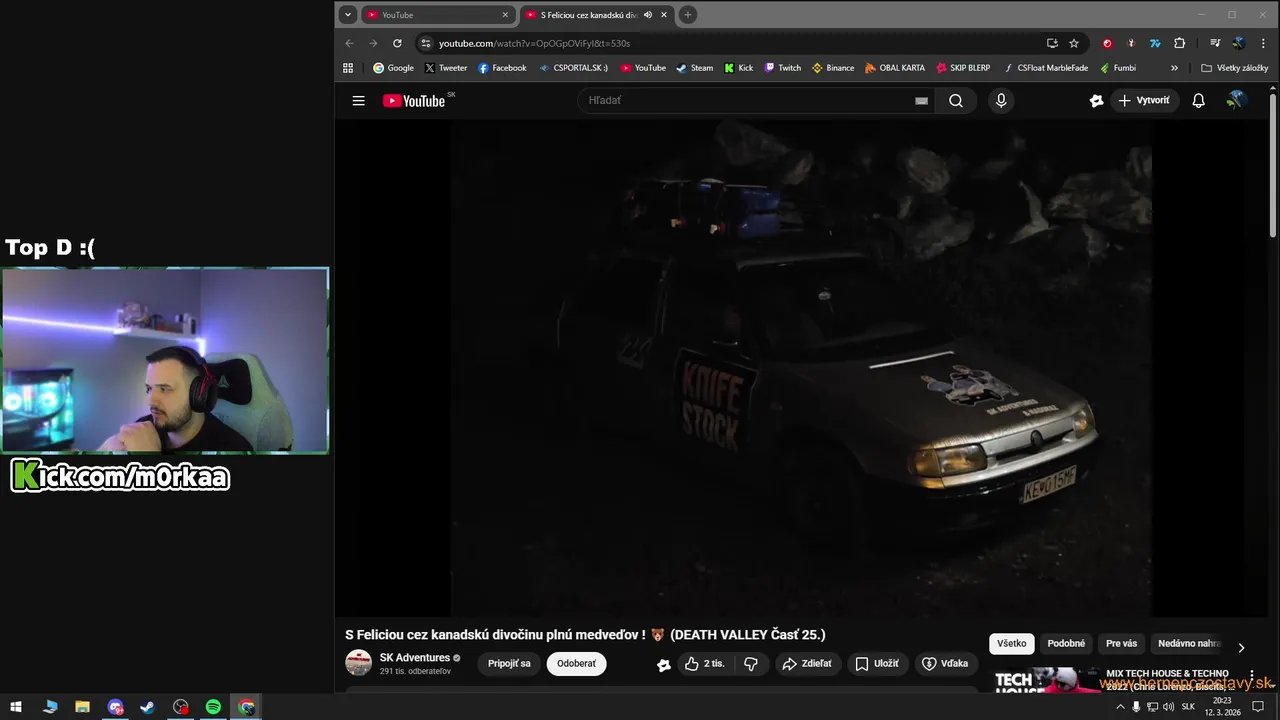Image resolution: width=1280 pixels, height=720 pixels.
Task: Open Chrome extensions puzzle icon
Action: [x=1179, y=43]
